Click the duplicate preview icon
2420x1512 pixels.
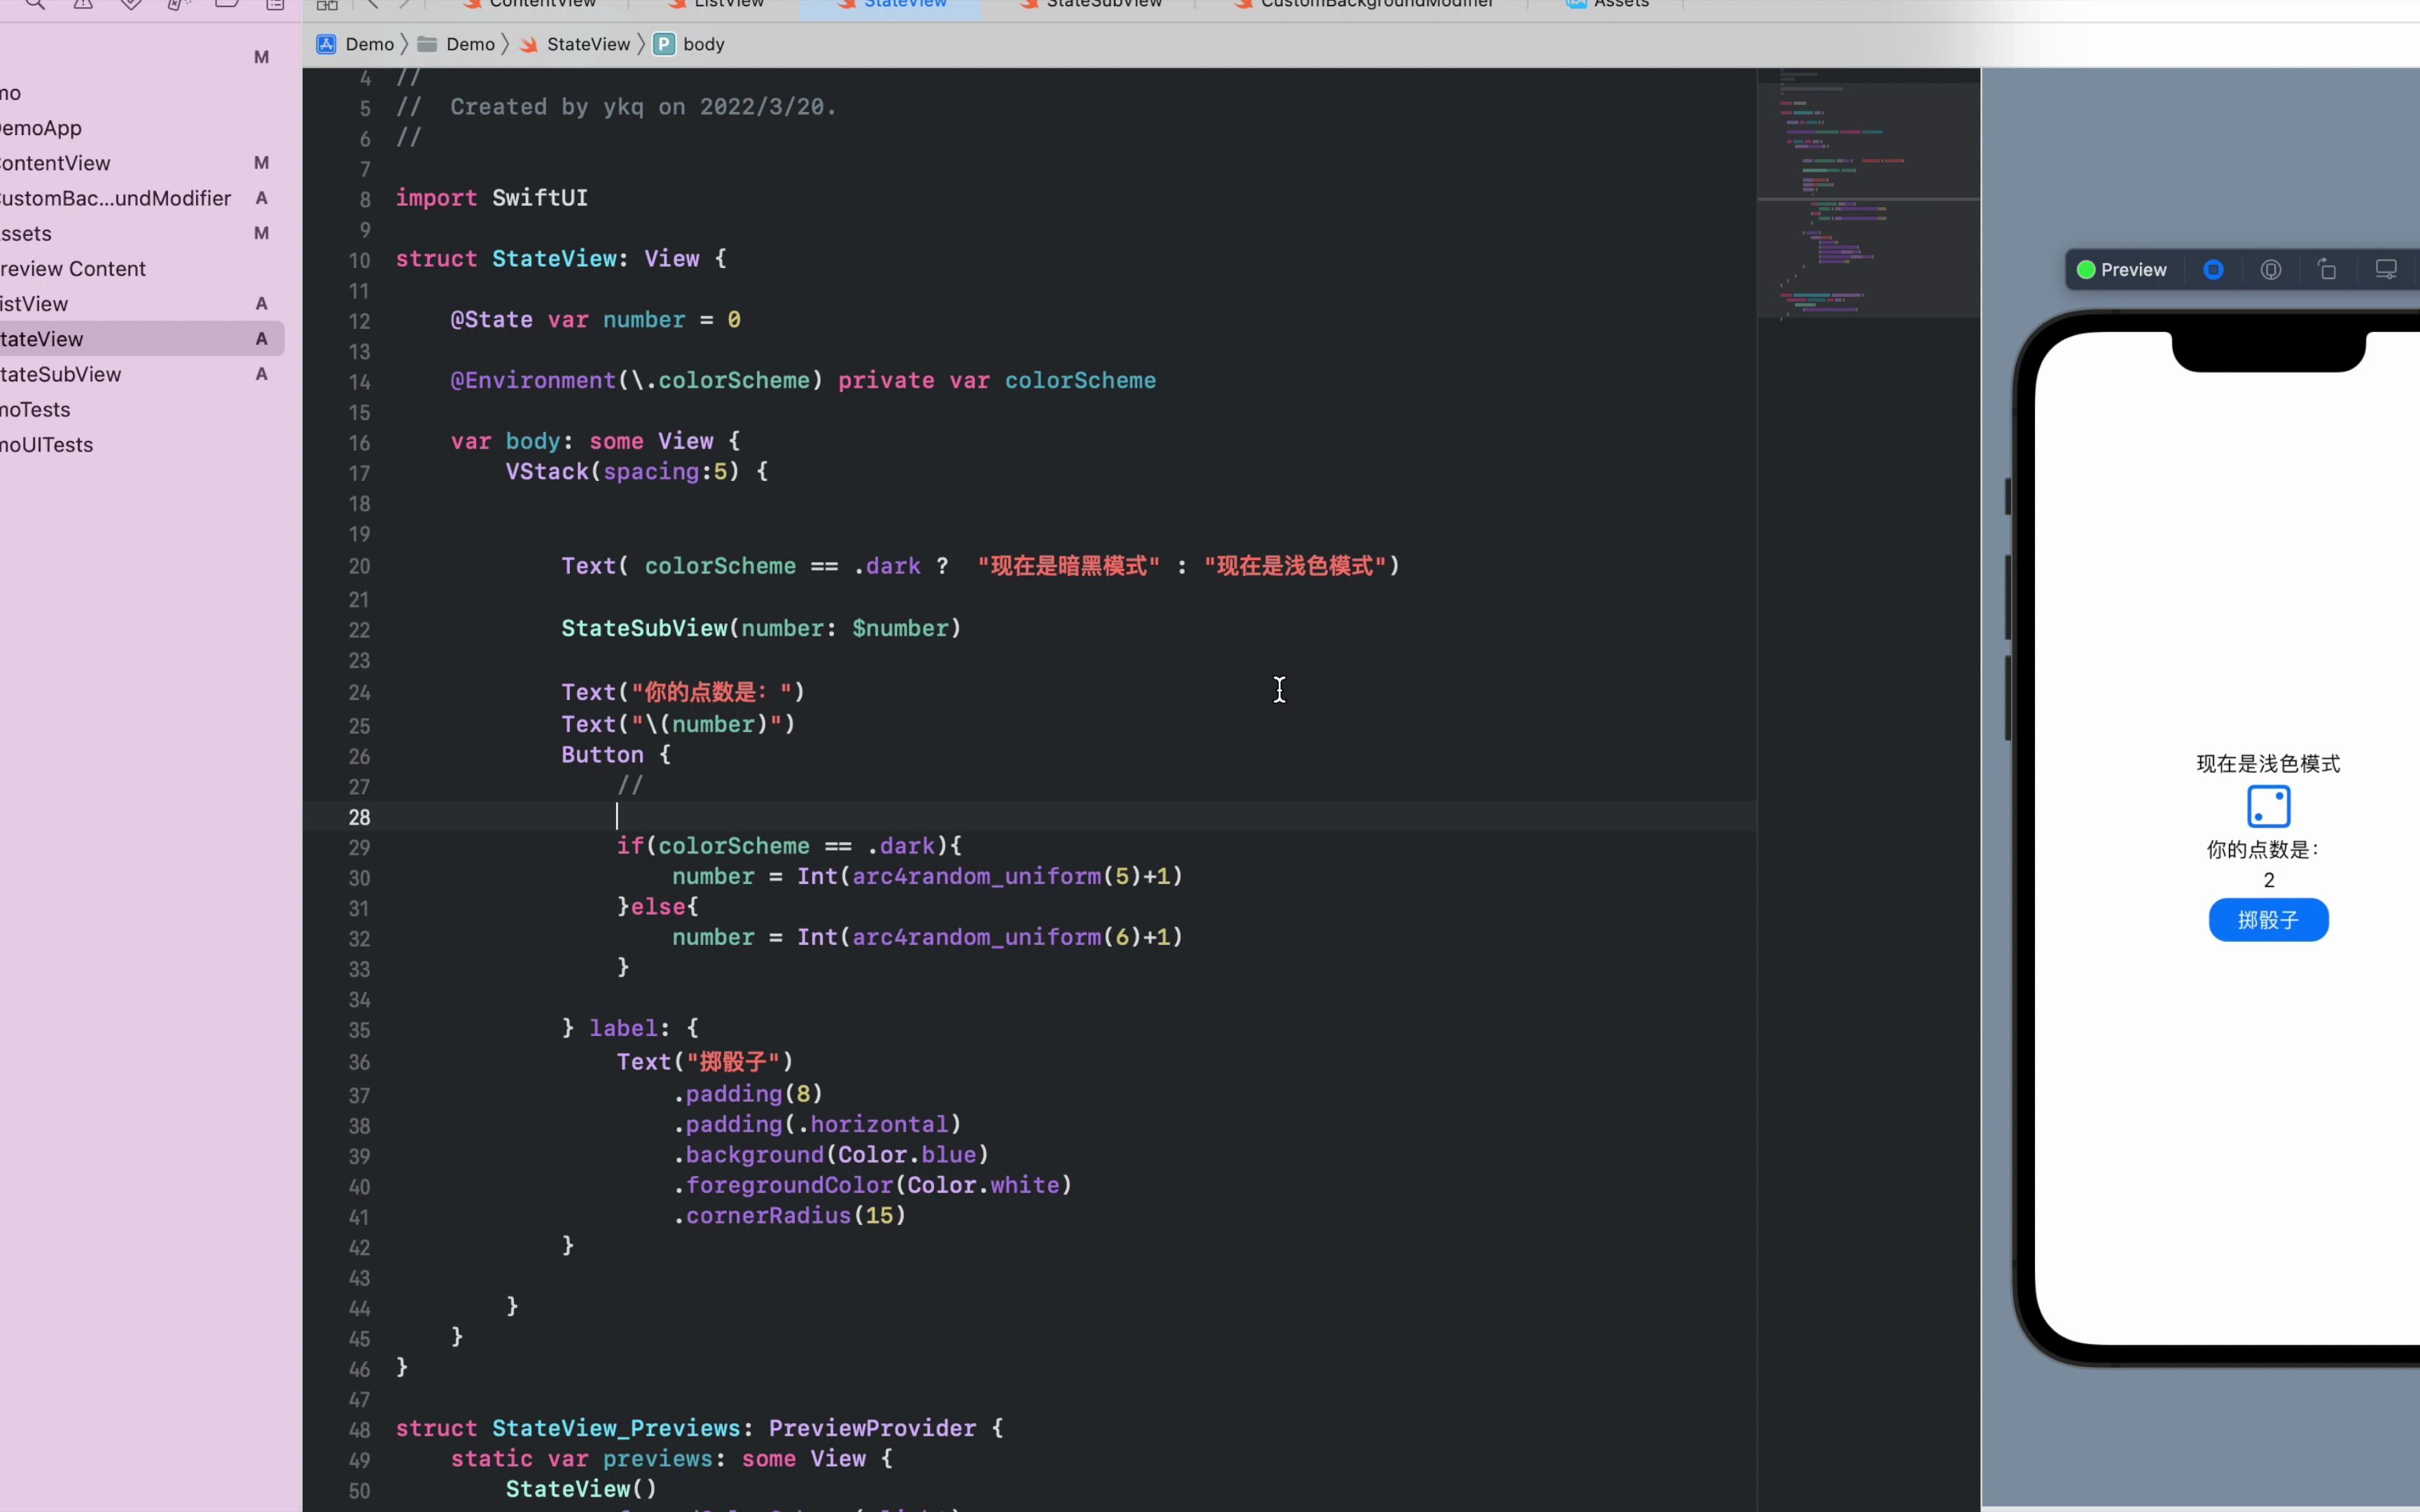[2328, 270]
